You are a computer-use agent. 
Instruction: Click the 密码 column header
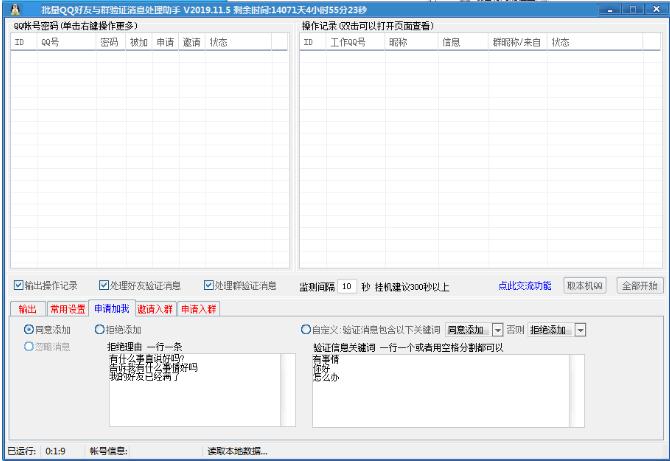[111, 42]
